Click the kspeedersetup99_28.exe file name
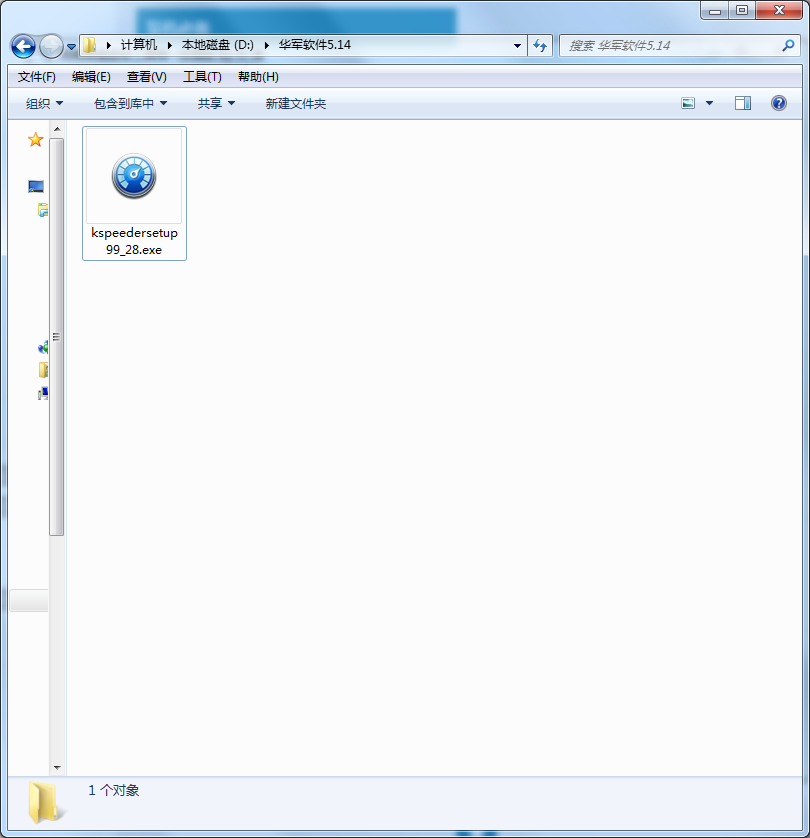Screen dimensions: 810x838 click(x=134, y=241)
